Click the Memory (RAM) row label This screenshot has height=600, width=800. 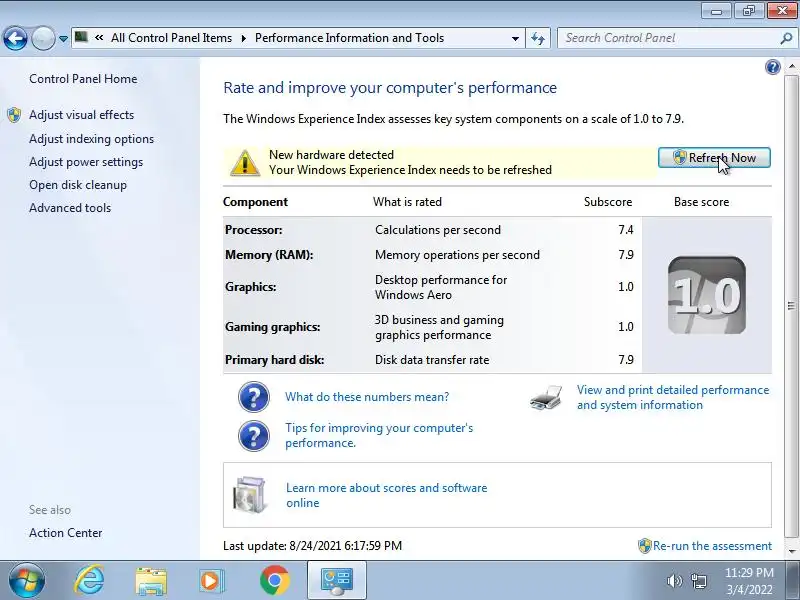tap(269, 255)
